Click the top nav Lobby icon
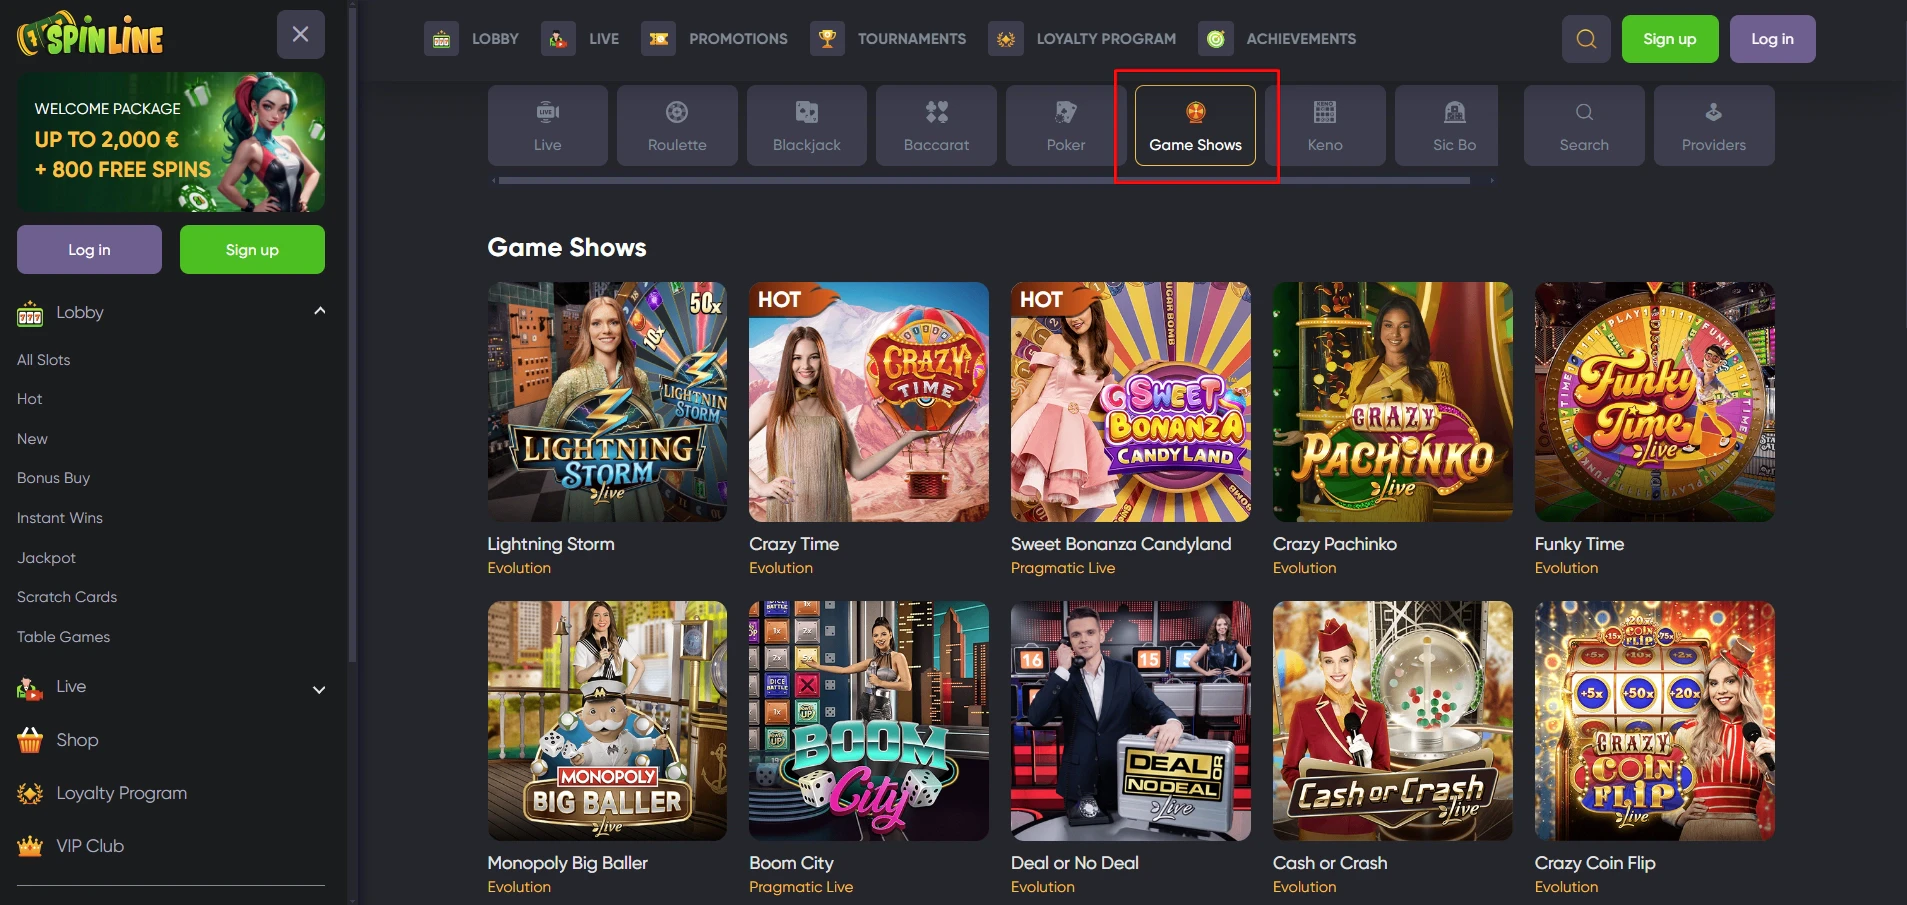Viewport: 1907px width, 905px height. tap(441, 39)
